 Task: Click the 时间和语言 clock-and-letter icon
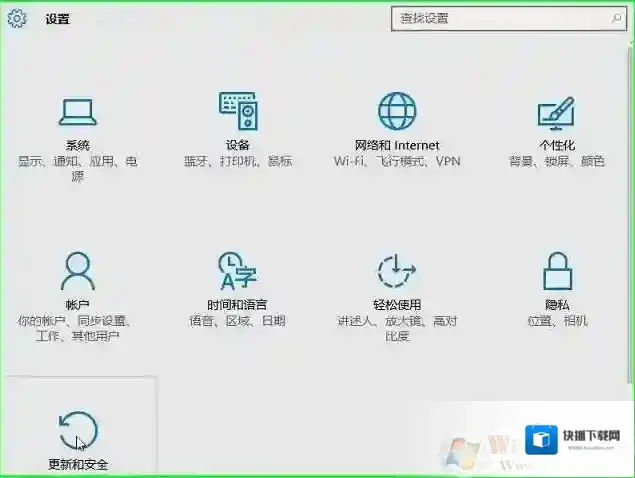(x=237, y=270)
